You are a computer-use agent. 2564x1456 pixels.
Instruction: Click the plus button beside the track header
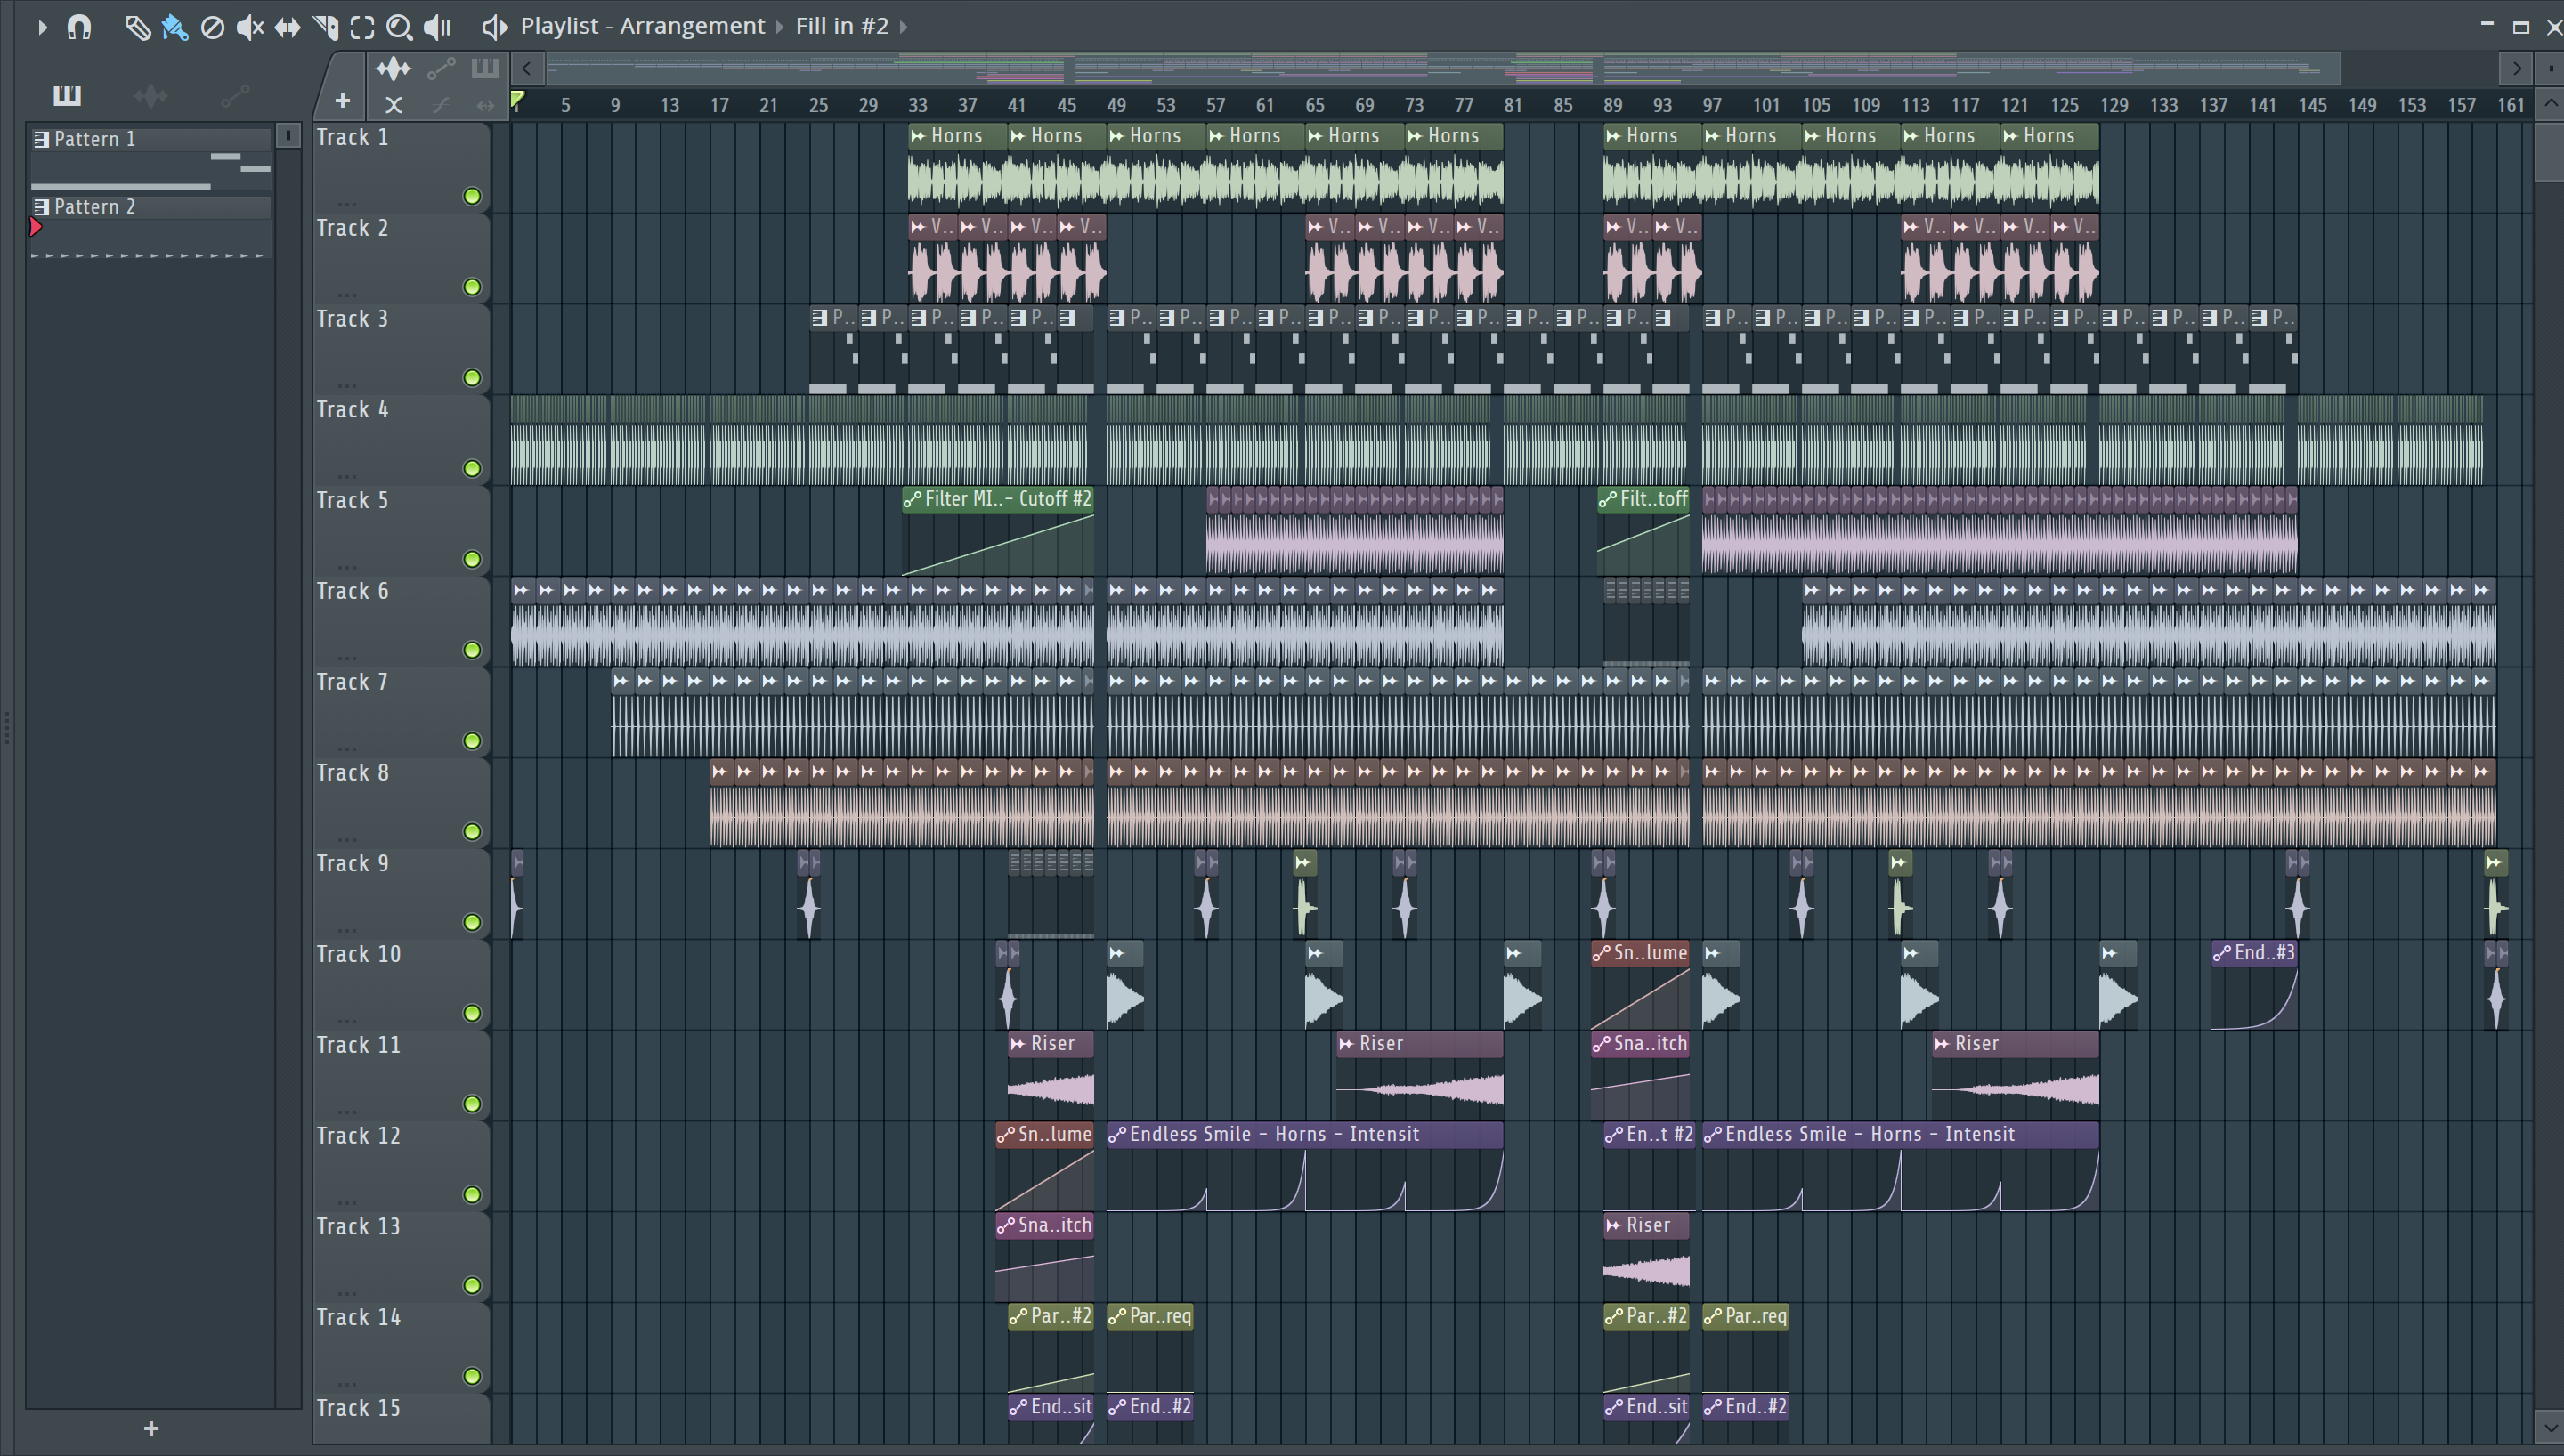coord(342,101)
